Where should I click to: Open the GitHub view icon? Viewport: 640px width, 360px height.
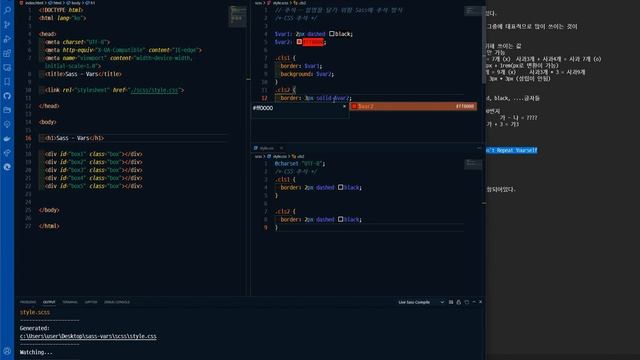7,96
